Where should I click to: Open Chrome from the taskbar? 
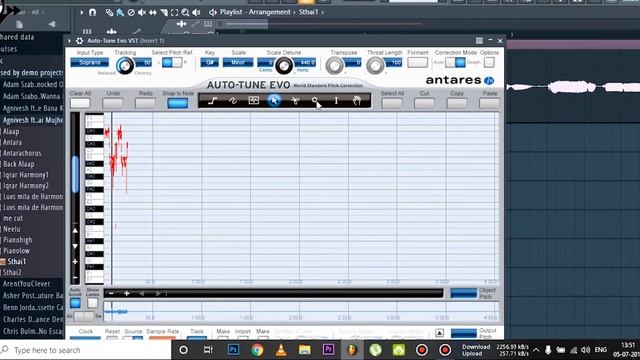pyautogui.click(x=257, y=350)
